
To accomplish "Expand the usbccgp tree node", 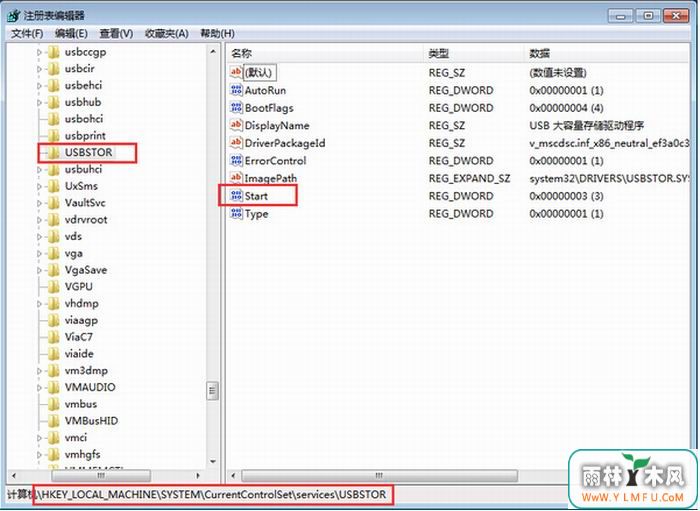I will (x=39, y=53).
